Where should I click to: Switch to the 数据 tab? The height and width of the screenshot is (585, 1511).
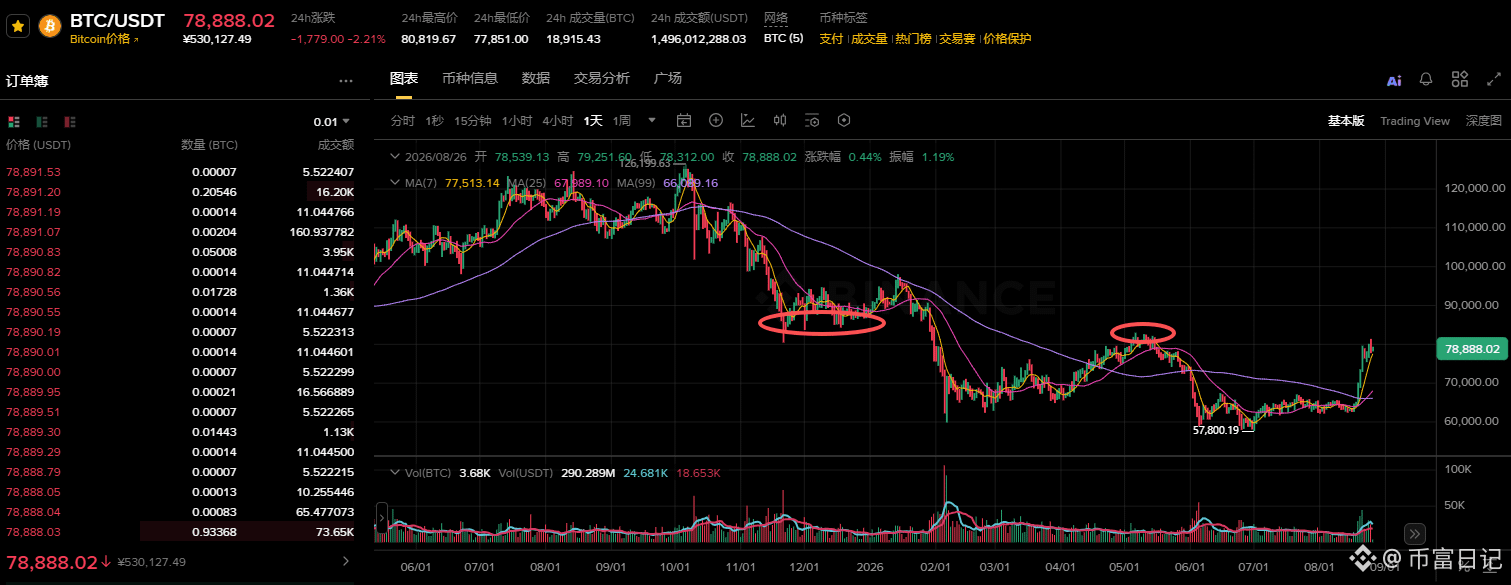536,78
